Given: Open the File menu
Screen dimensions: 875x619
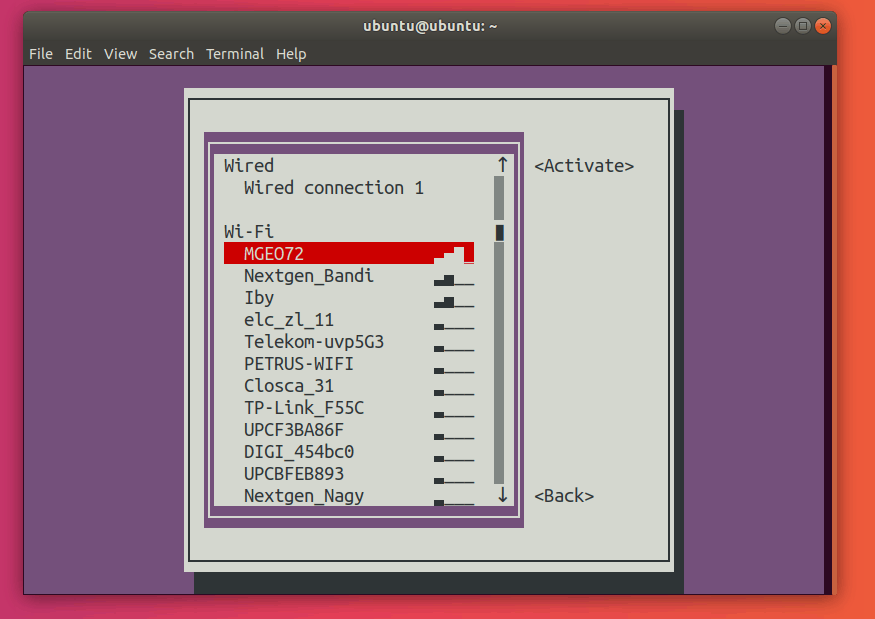Looking at the screenshot, I should point(40,54).
